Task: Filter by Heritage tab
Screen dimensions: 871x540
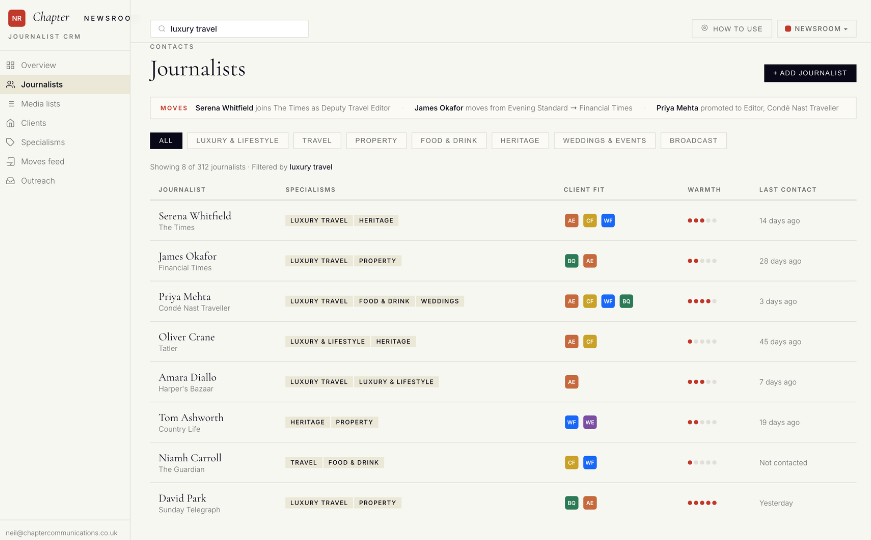Action: (520, 141)
